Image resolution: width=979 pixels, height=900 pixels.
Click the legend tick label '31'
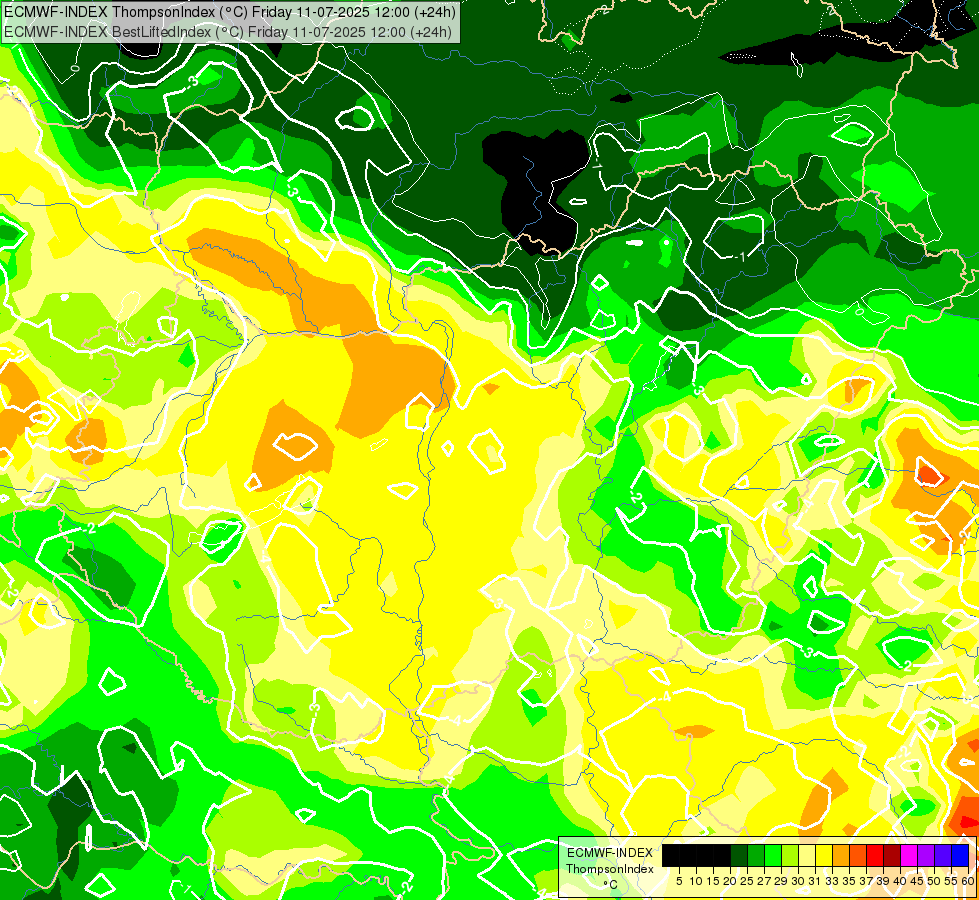815,881
